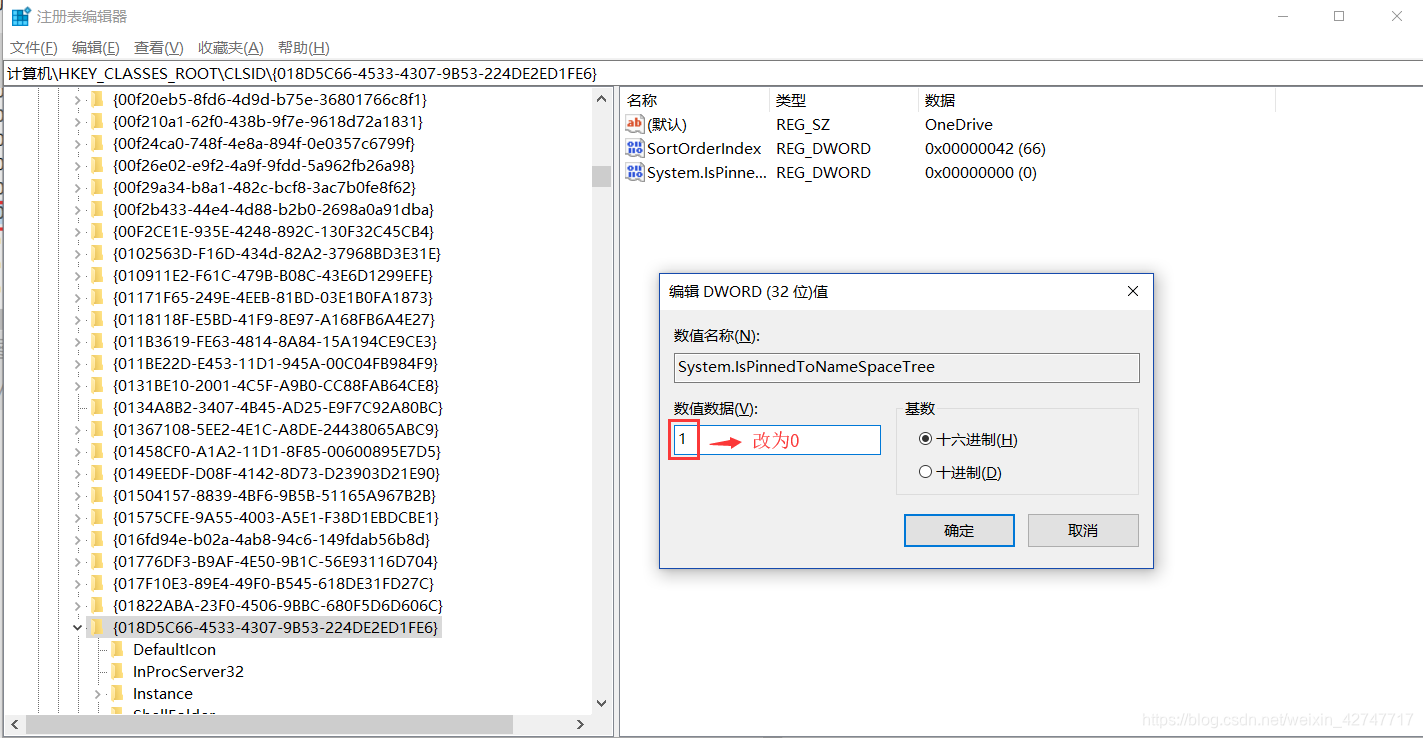Click the Registry Editor app icon in title bar
1423x738 pixels.
(x=21, y=17)
